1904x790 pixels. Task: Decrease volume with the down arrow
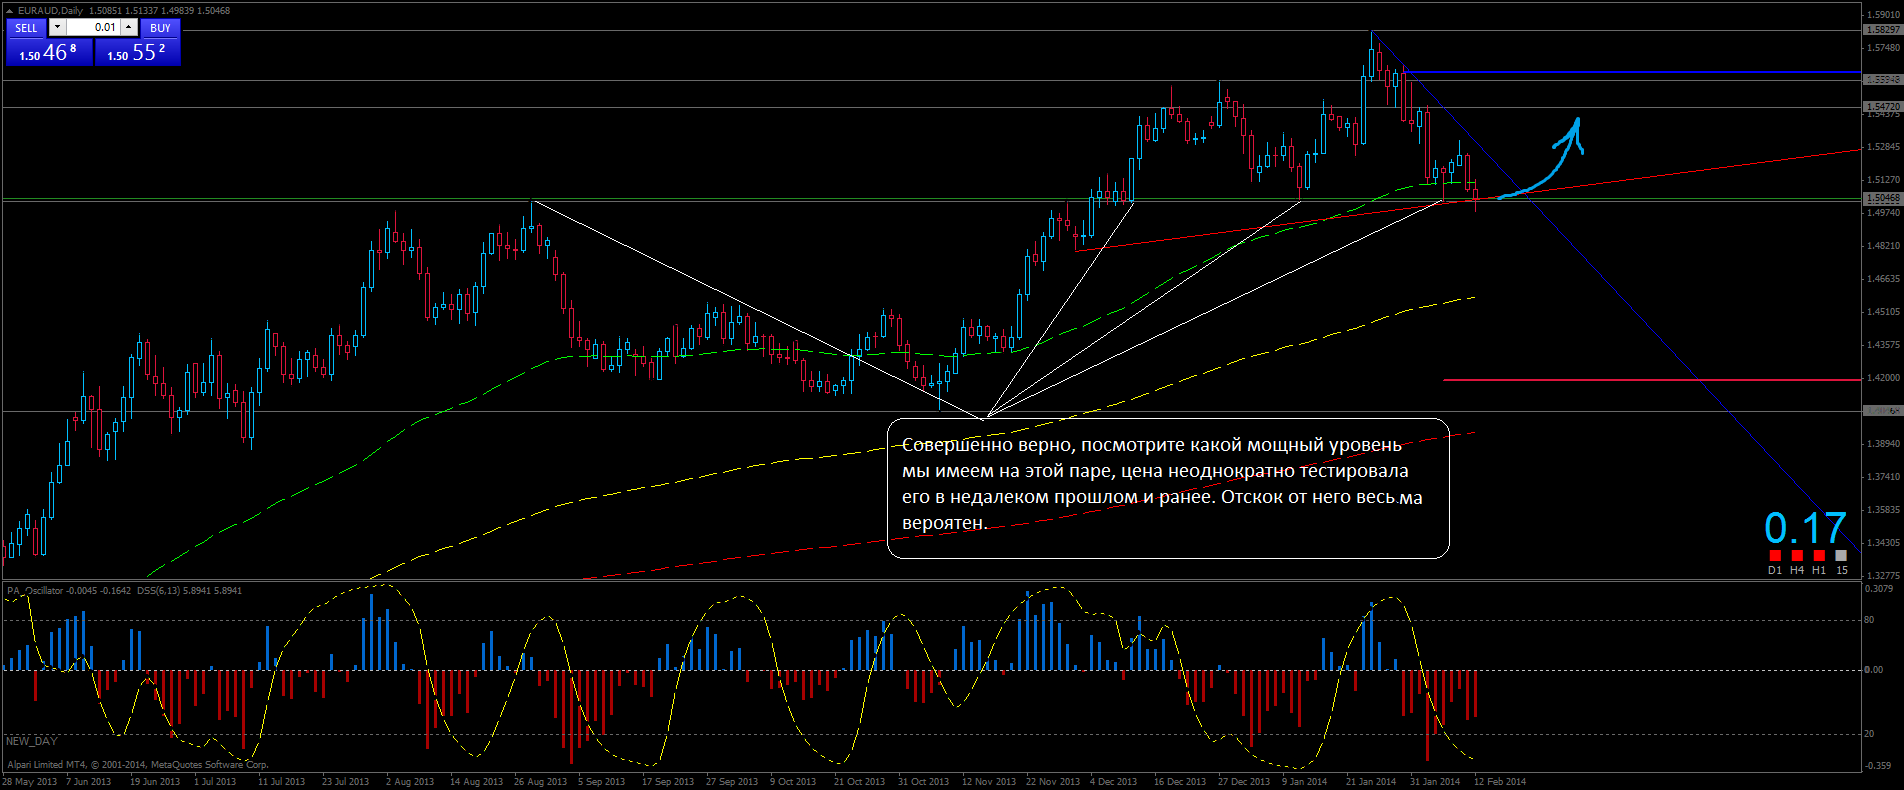click(57, 28)
